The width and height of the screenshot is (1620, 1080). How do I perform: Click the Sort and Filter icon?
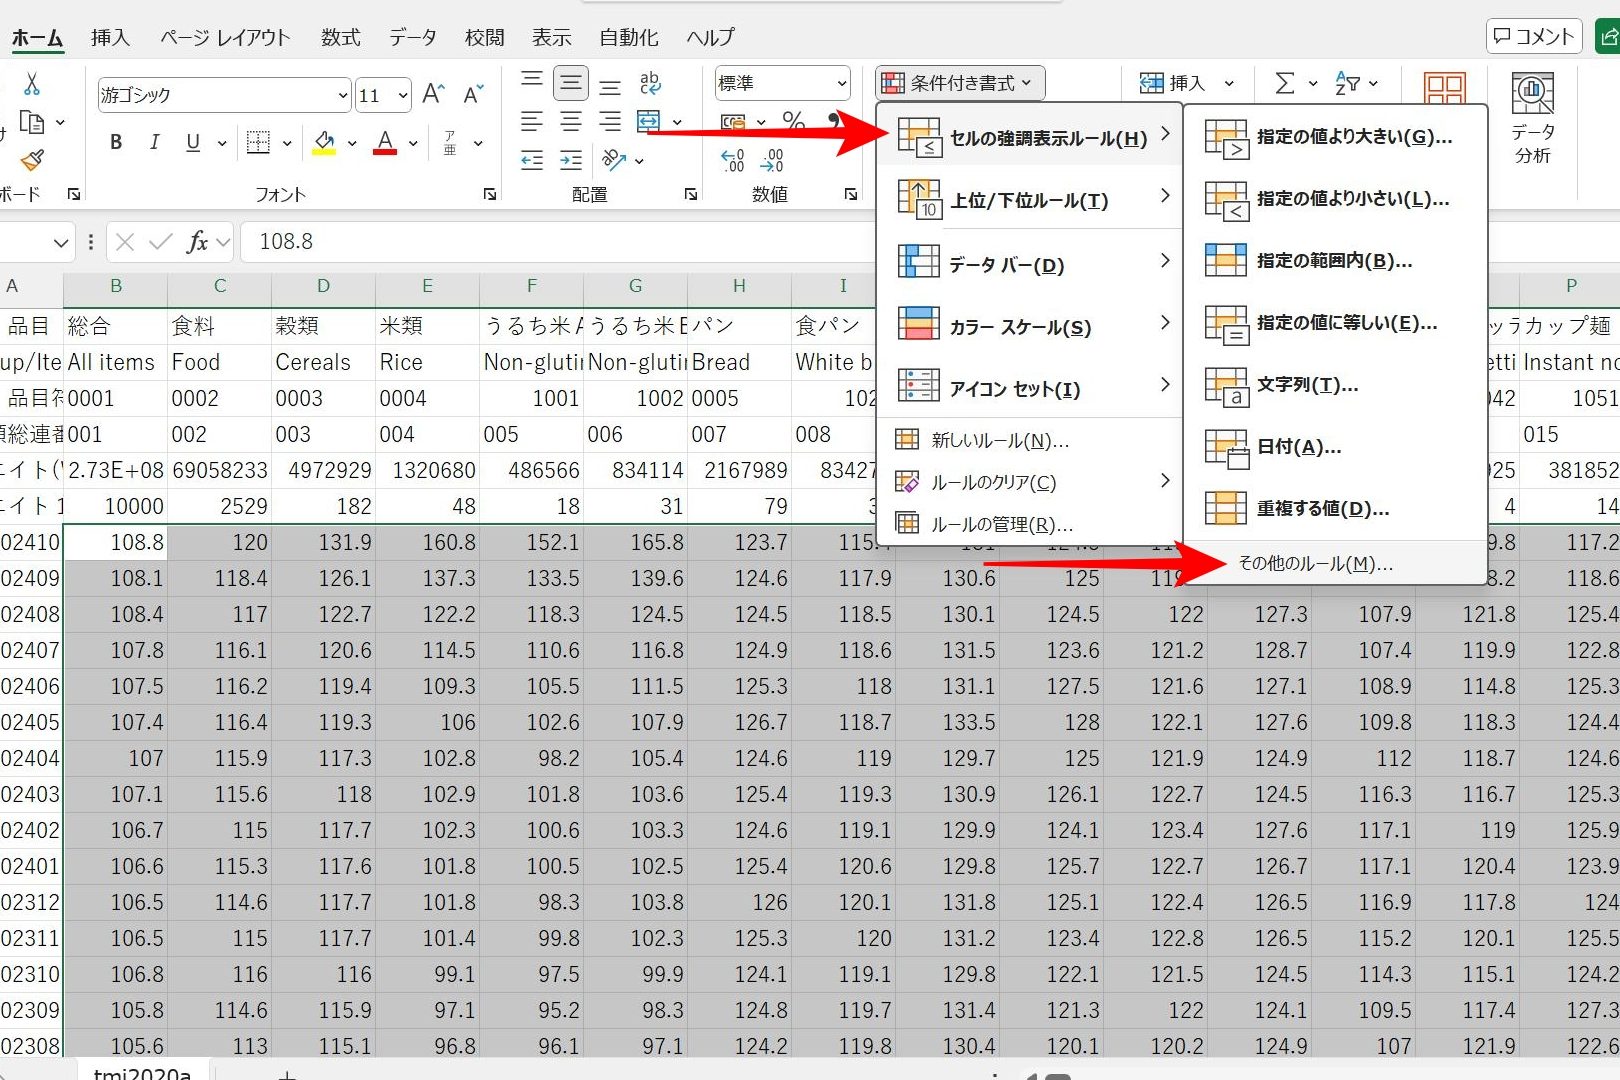[x=1348, y=83]
